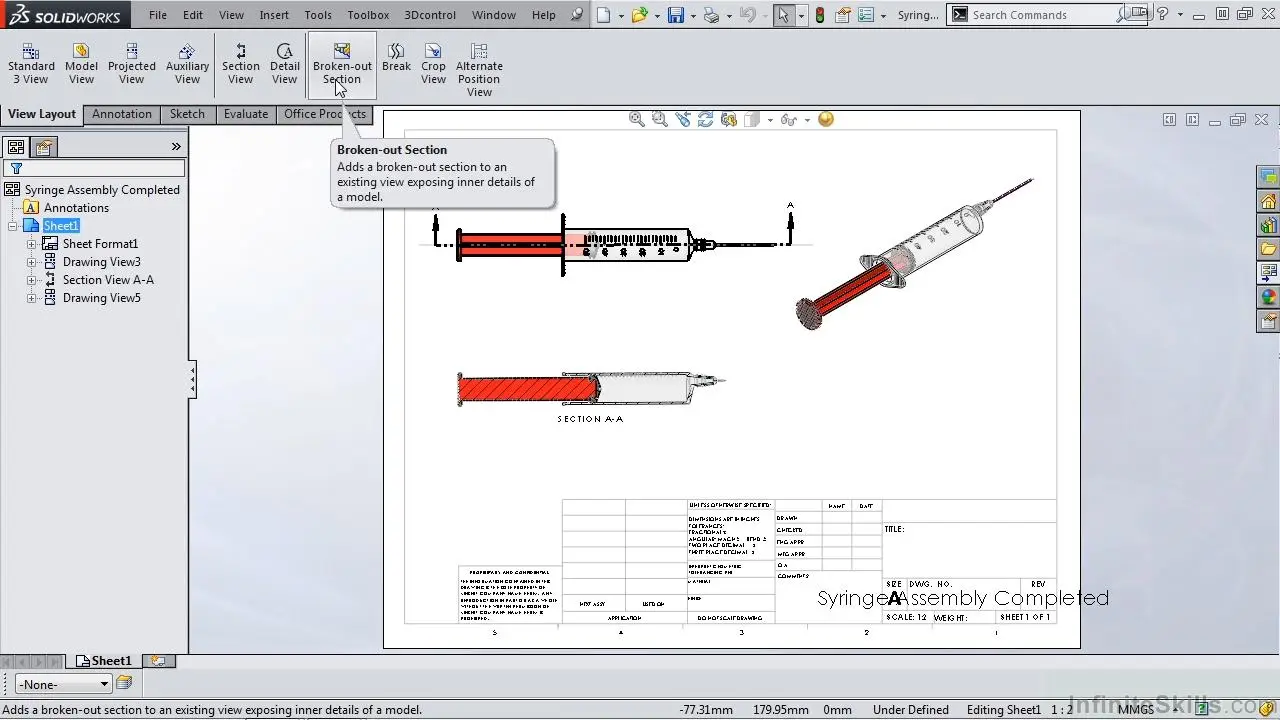The width and height of the screenshot is (1280, 720).
Task: Select the Crop View tool
Action: (x=433, y=64)
